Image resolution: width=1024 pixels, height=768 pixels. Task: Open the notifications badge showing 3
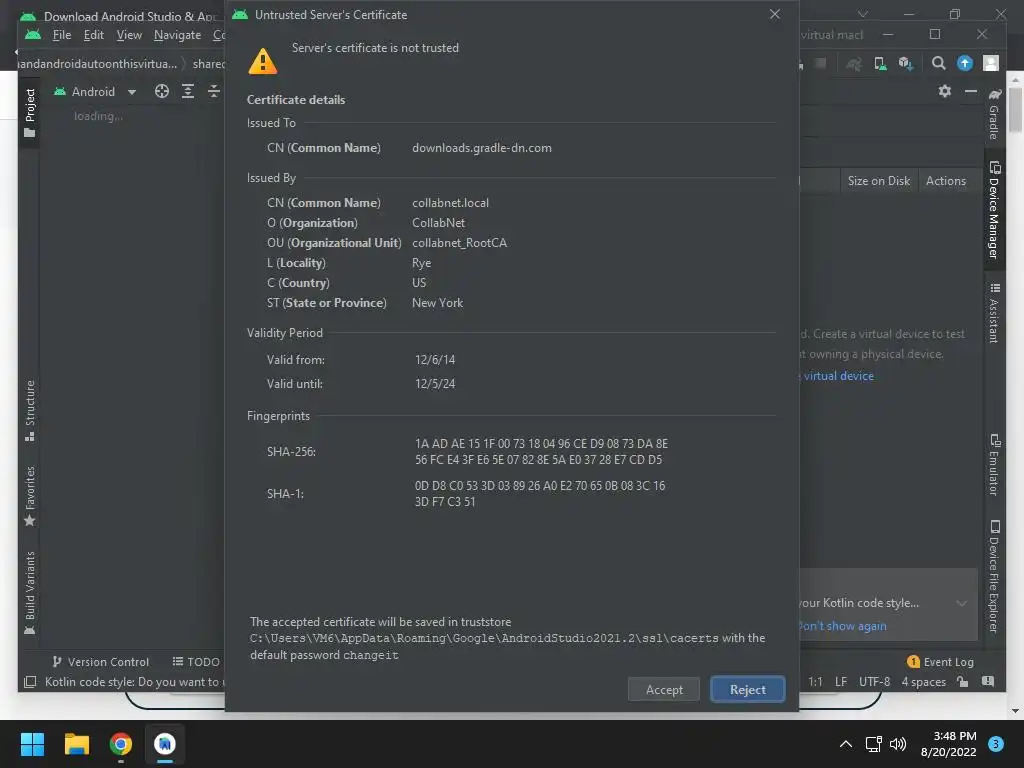[995, 744]
